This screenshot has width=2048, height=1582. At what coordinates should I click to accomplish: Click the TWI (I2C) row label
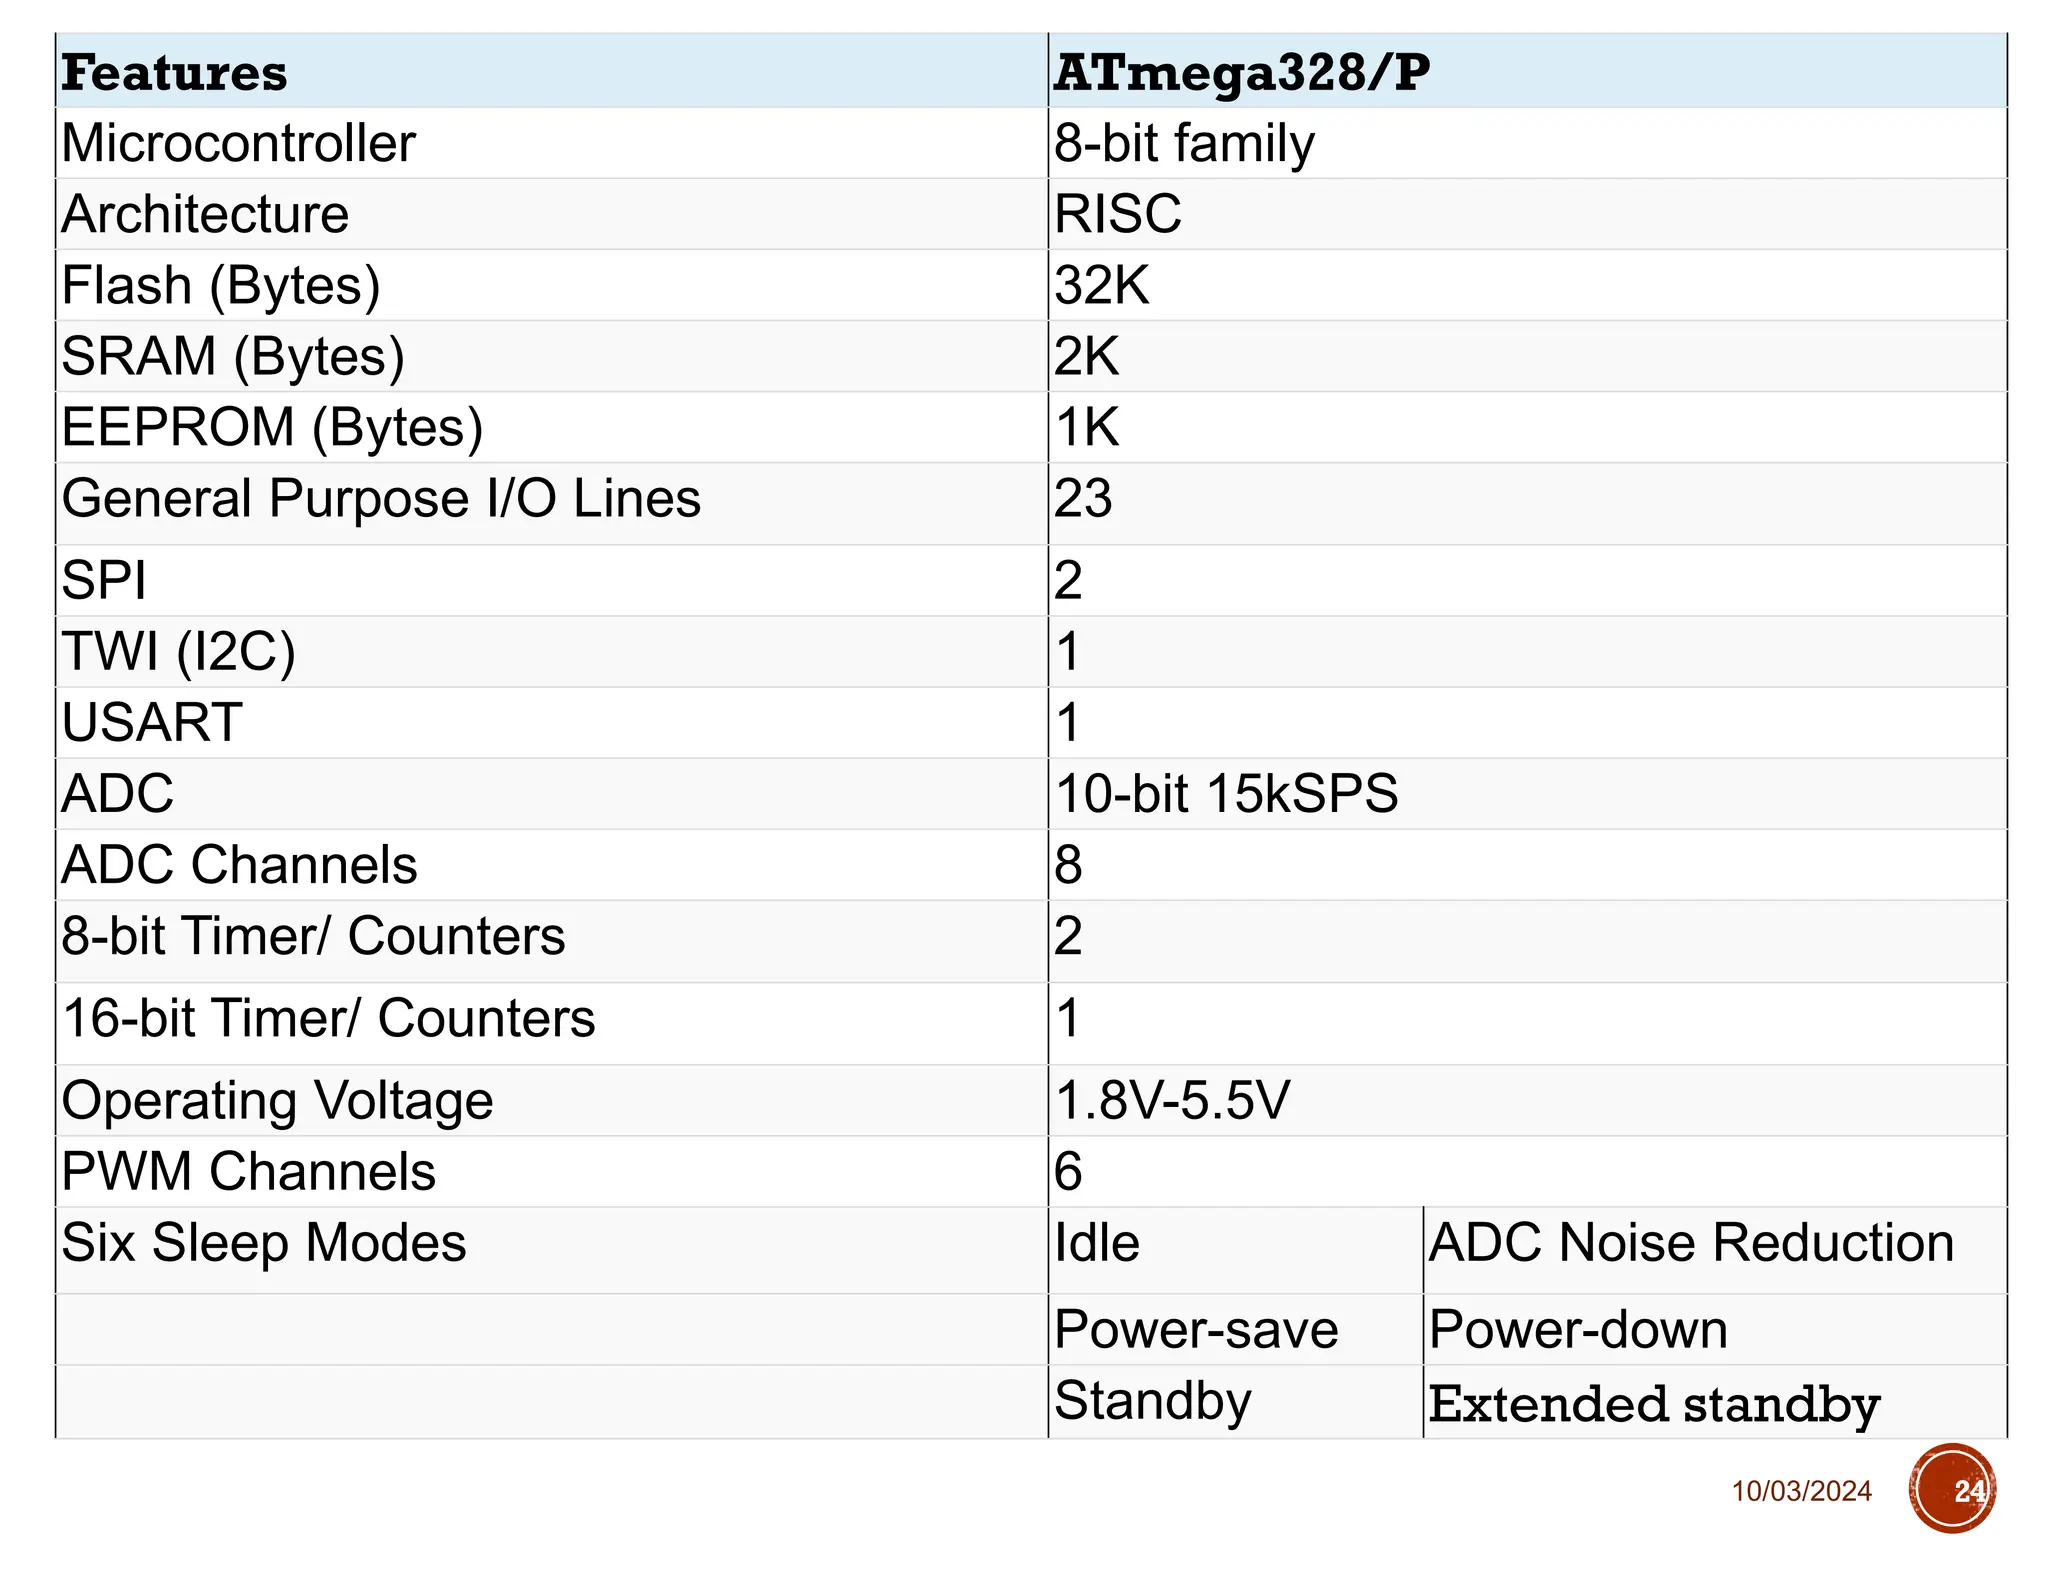coord(178,651)
